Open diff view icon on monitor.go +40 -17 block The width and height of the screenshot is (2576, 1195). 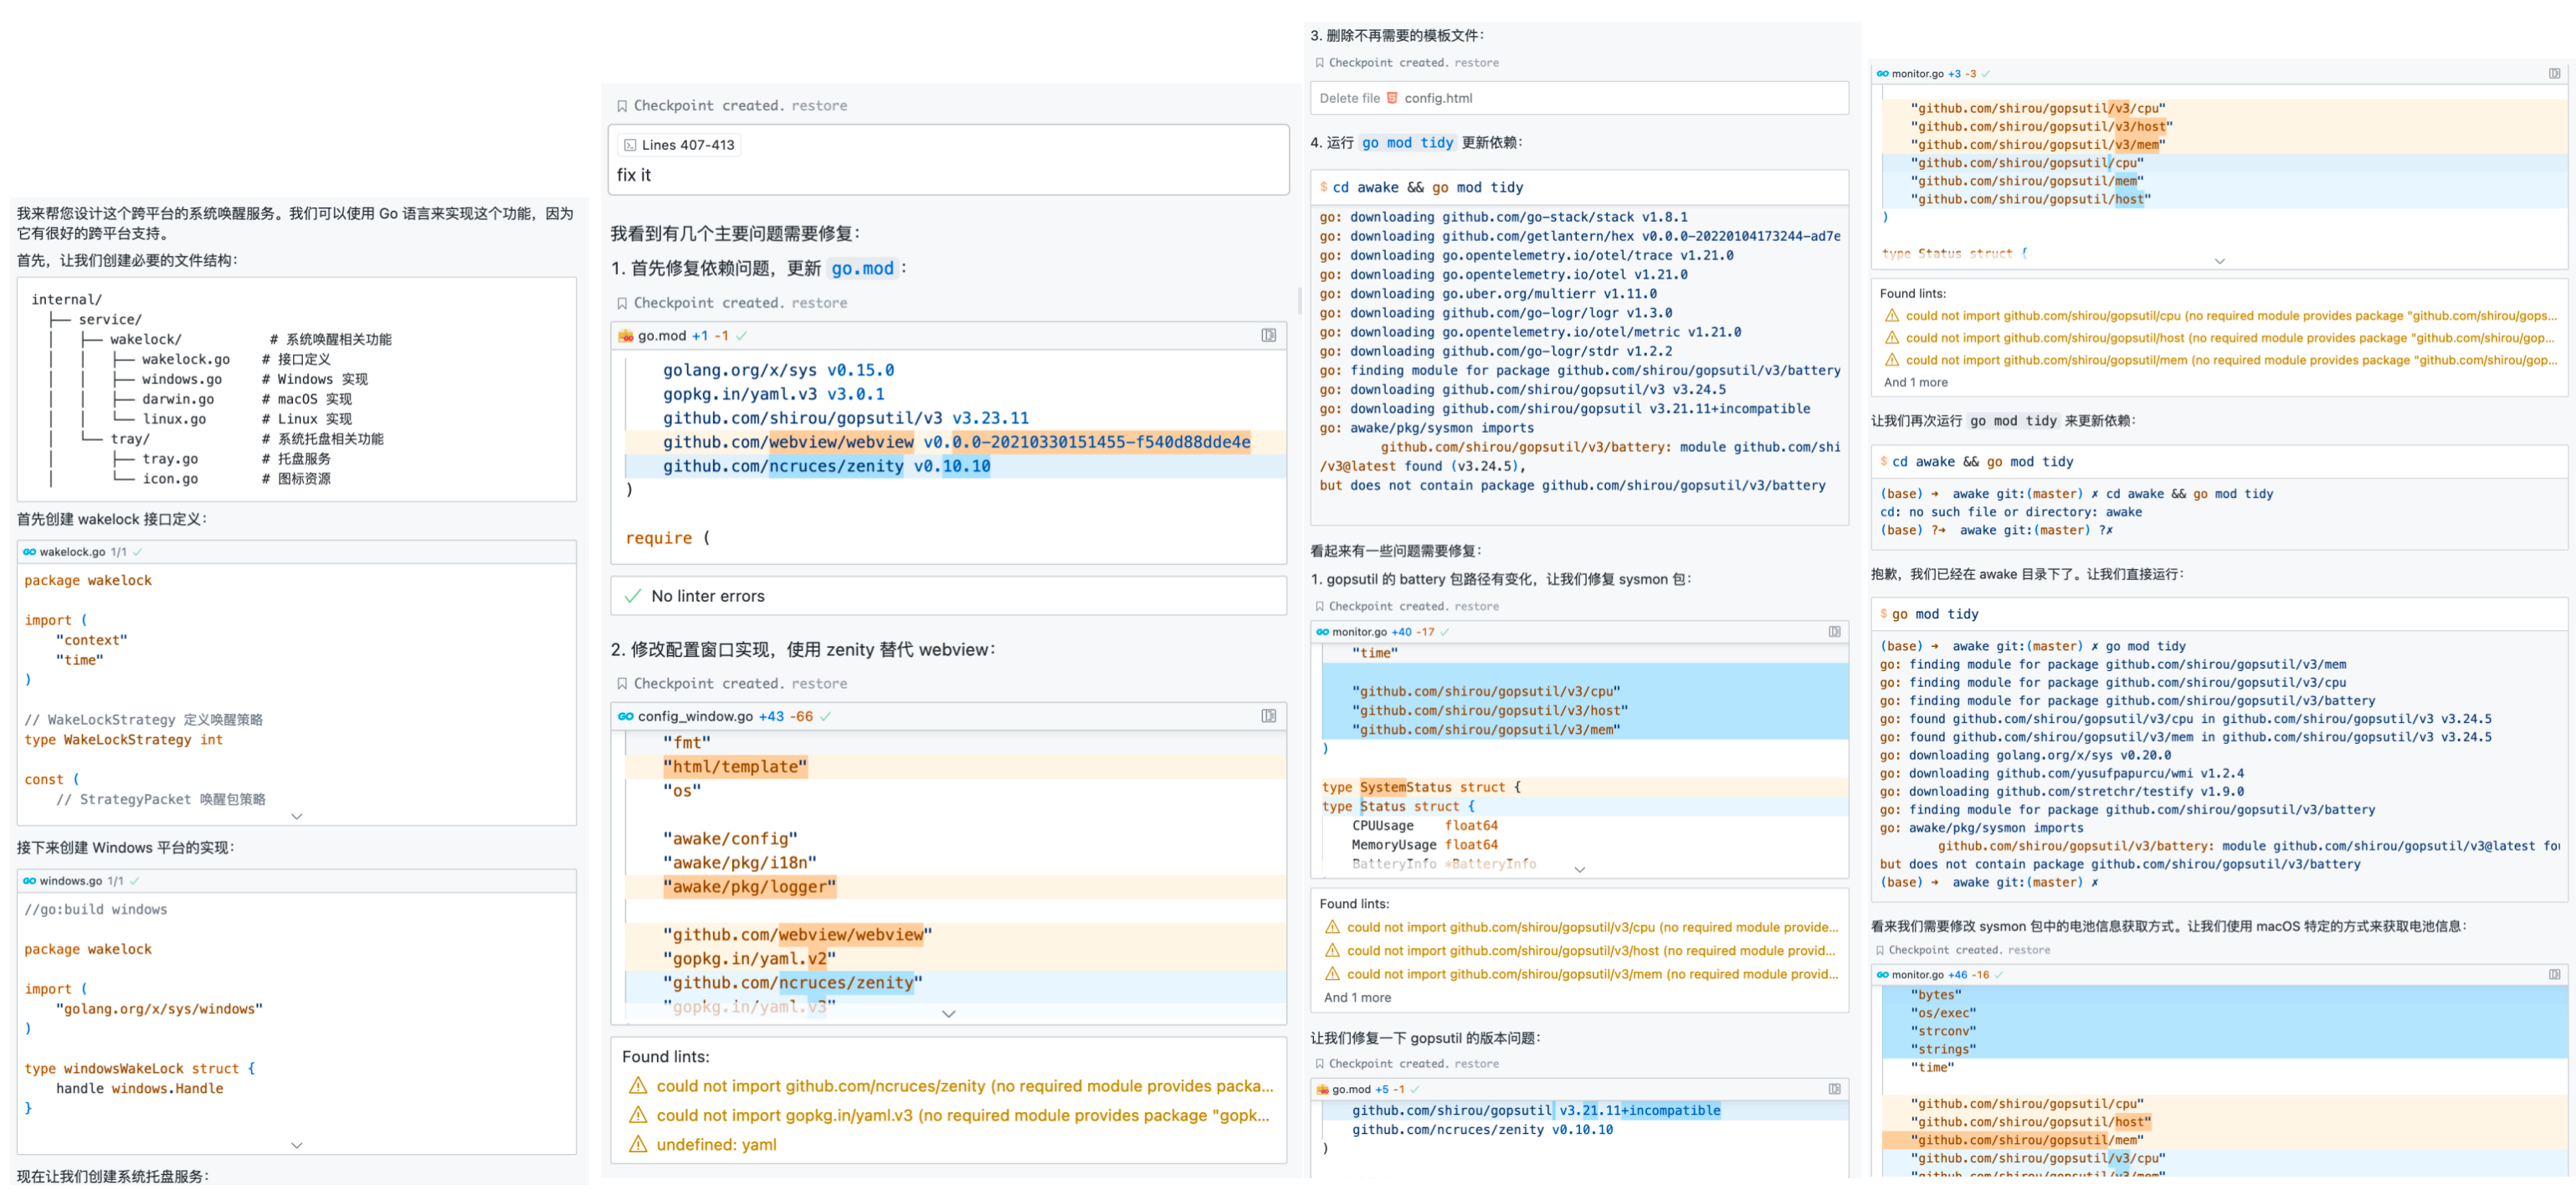(x=1834, y=632)
